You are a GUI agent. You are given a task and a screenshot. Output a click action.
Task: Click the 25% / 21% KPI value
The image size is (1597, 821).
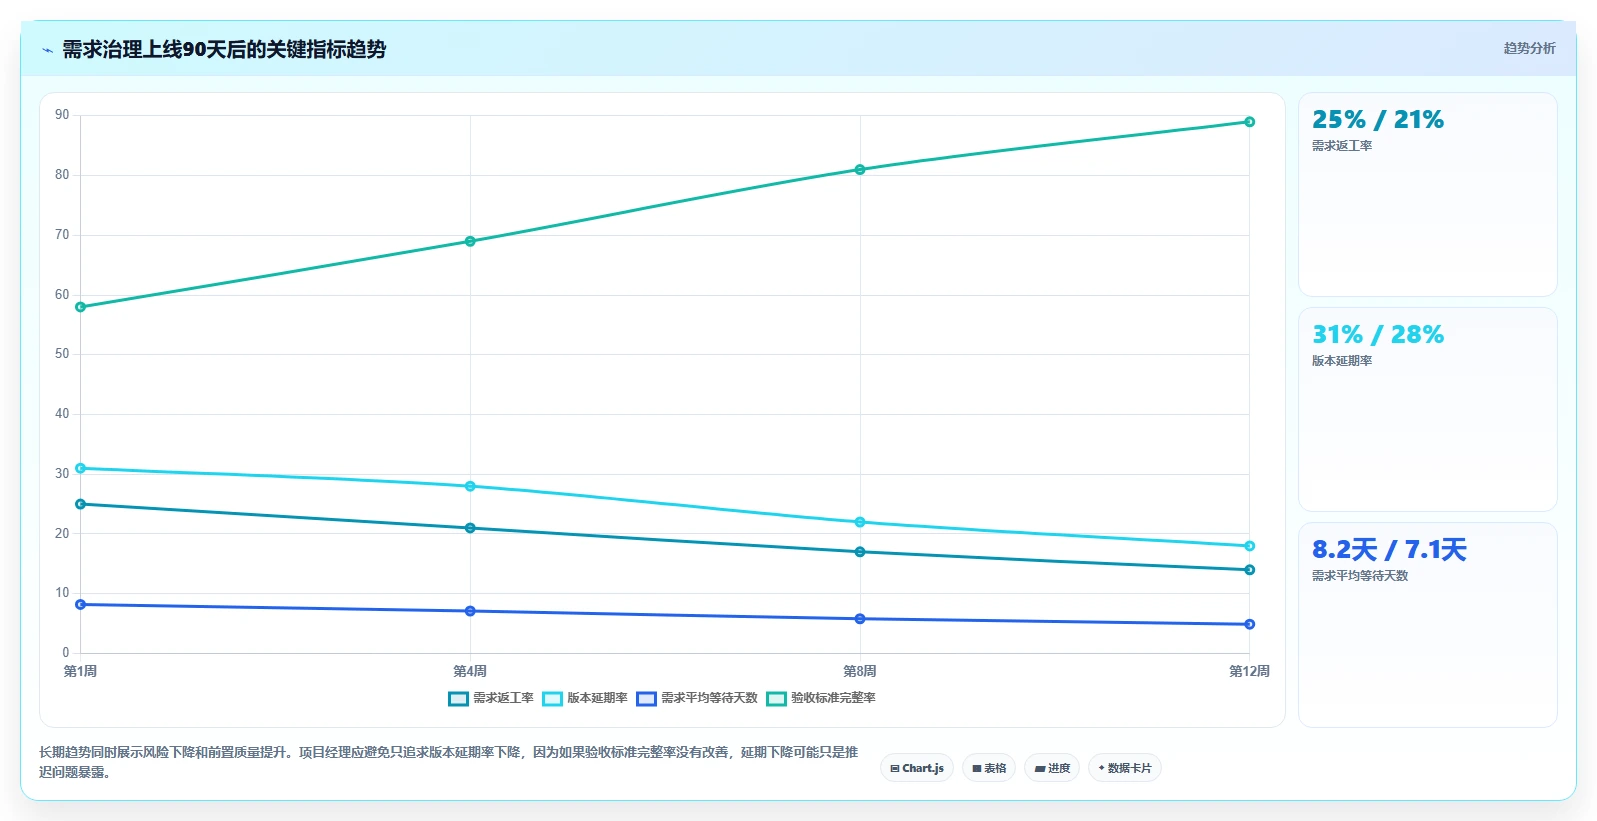tap(1378, 120)
